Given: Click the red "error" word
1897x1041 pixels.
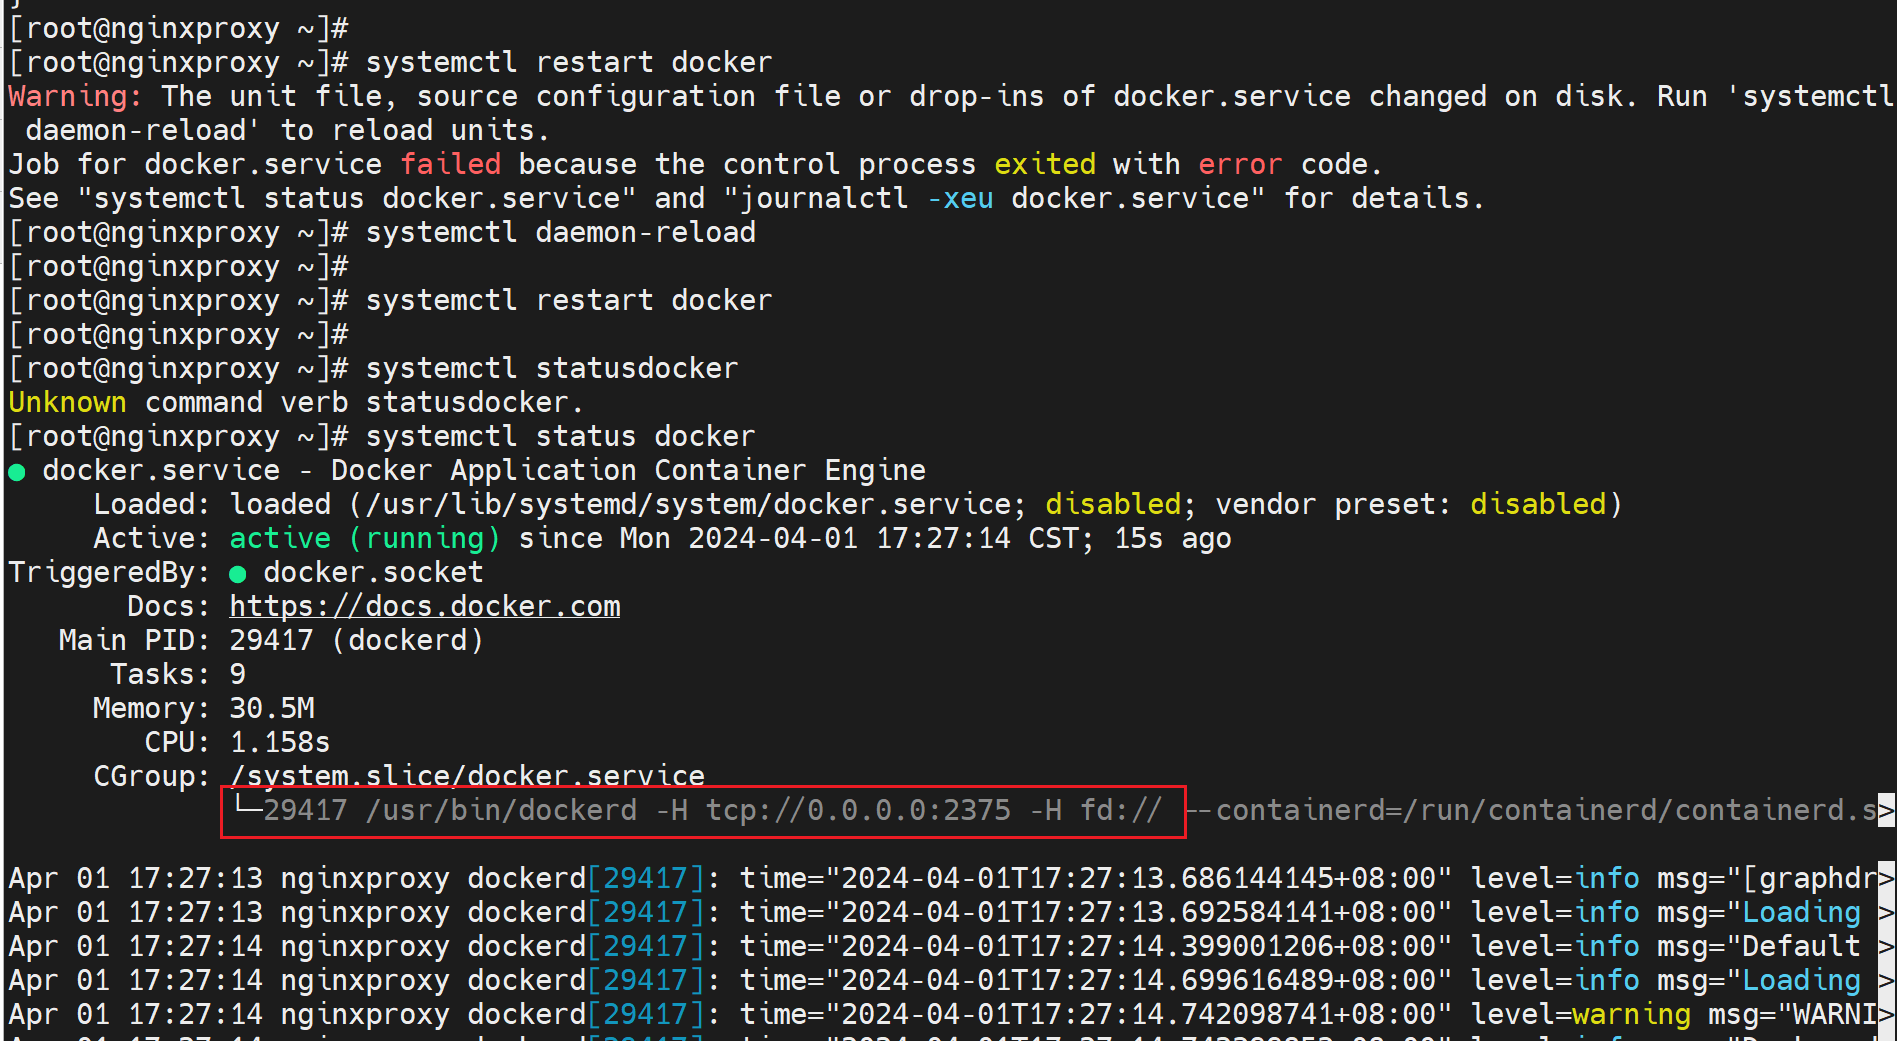Looking at the screenshot, I should click(x=1239, y=164).
